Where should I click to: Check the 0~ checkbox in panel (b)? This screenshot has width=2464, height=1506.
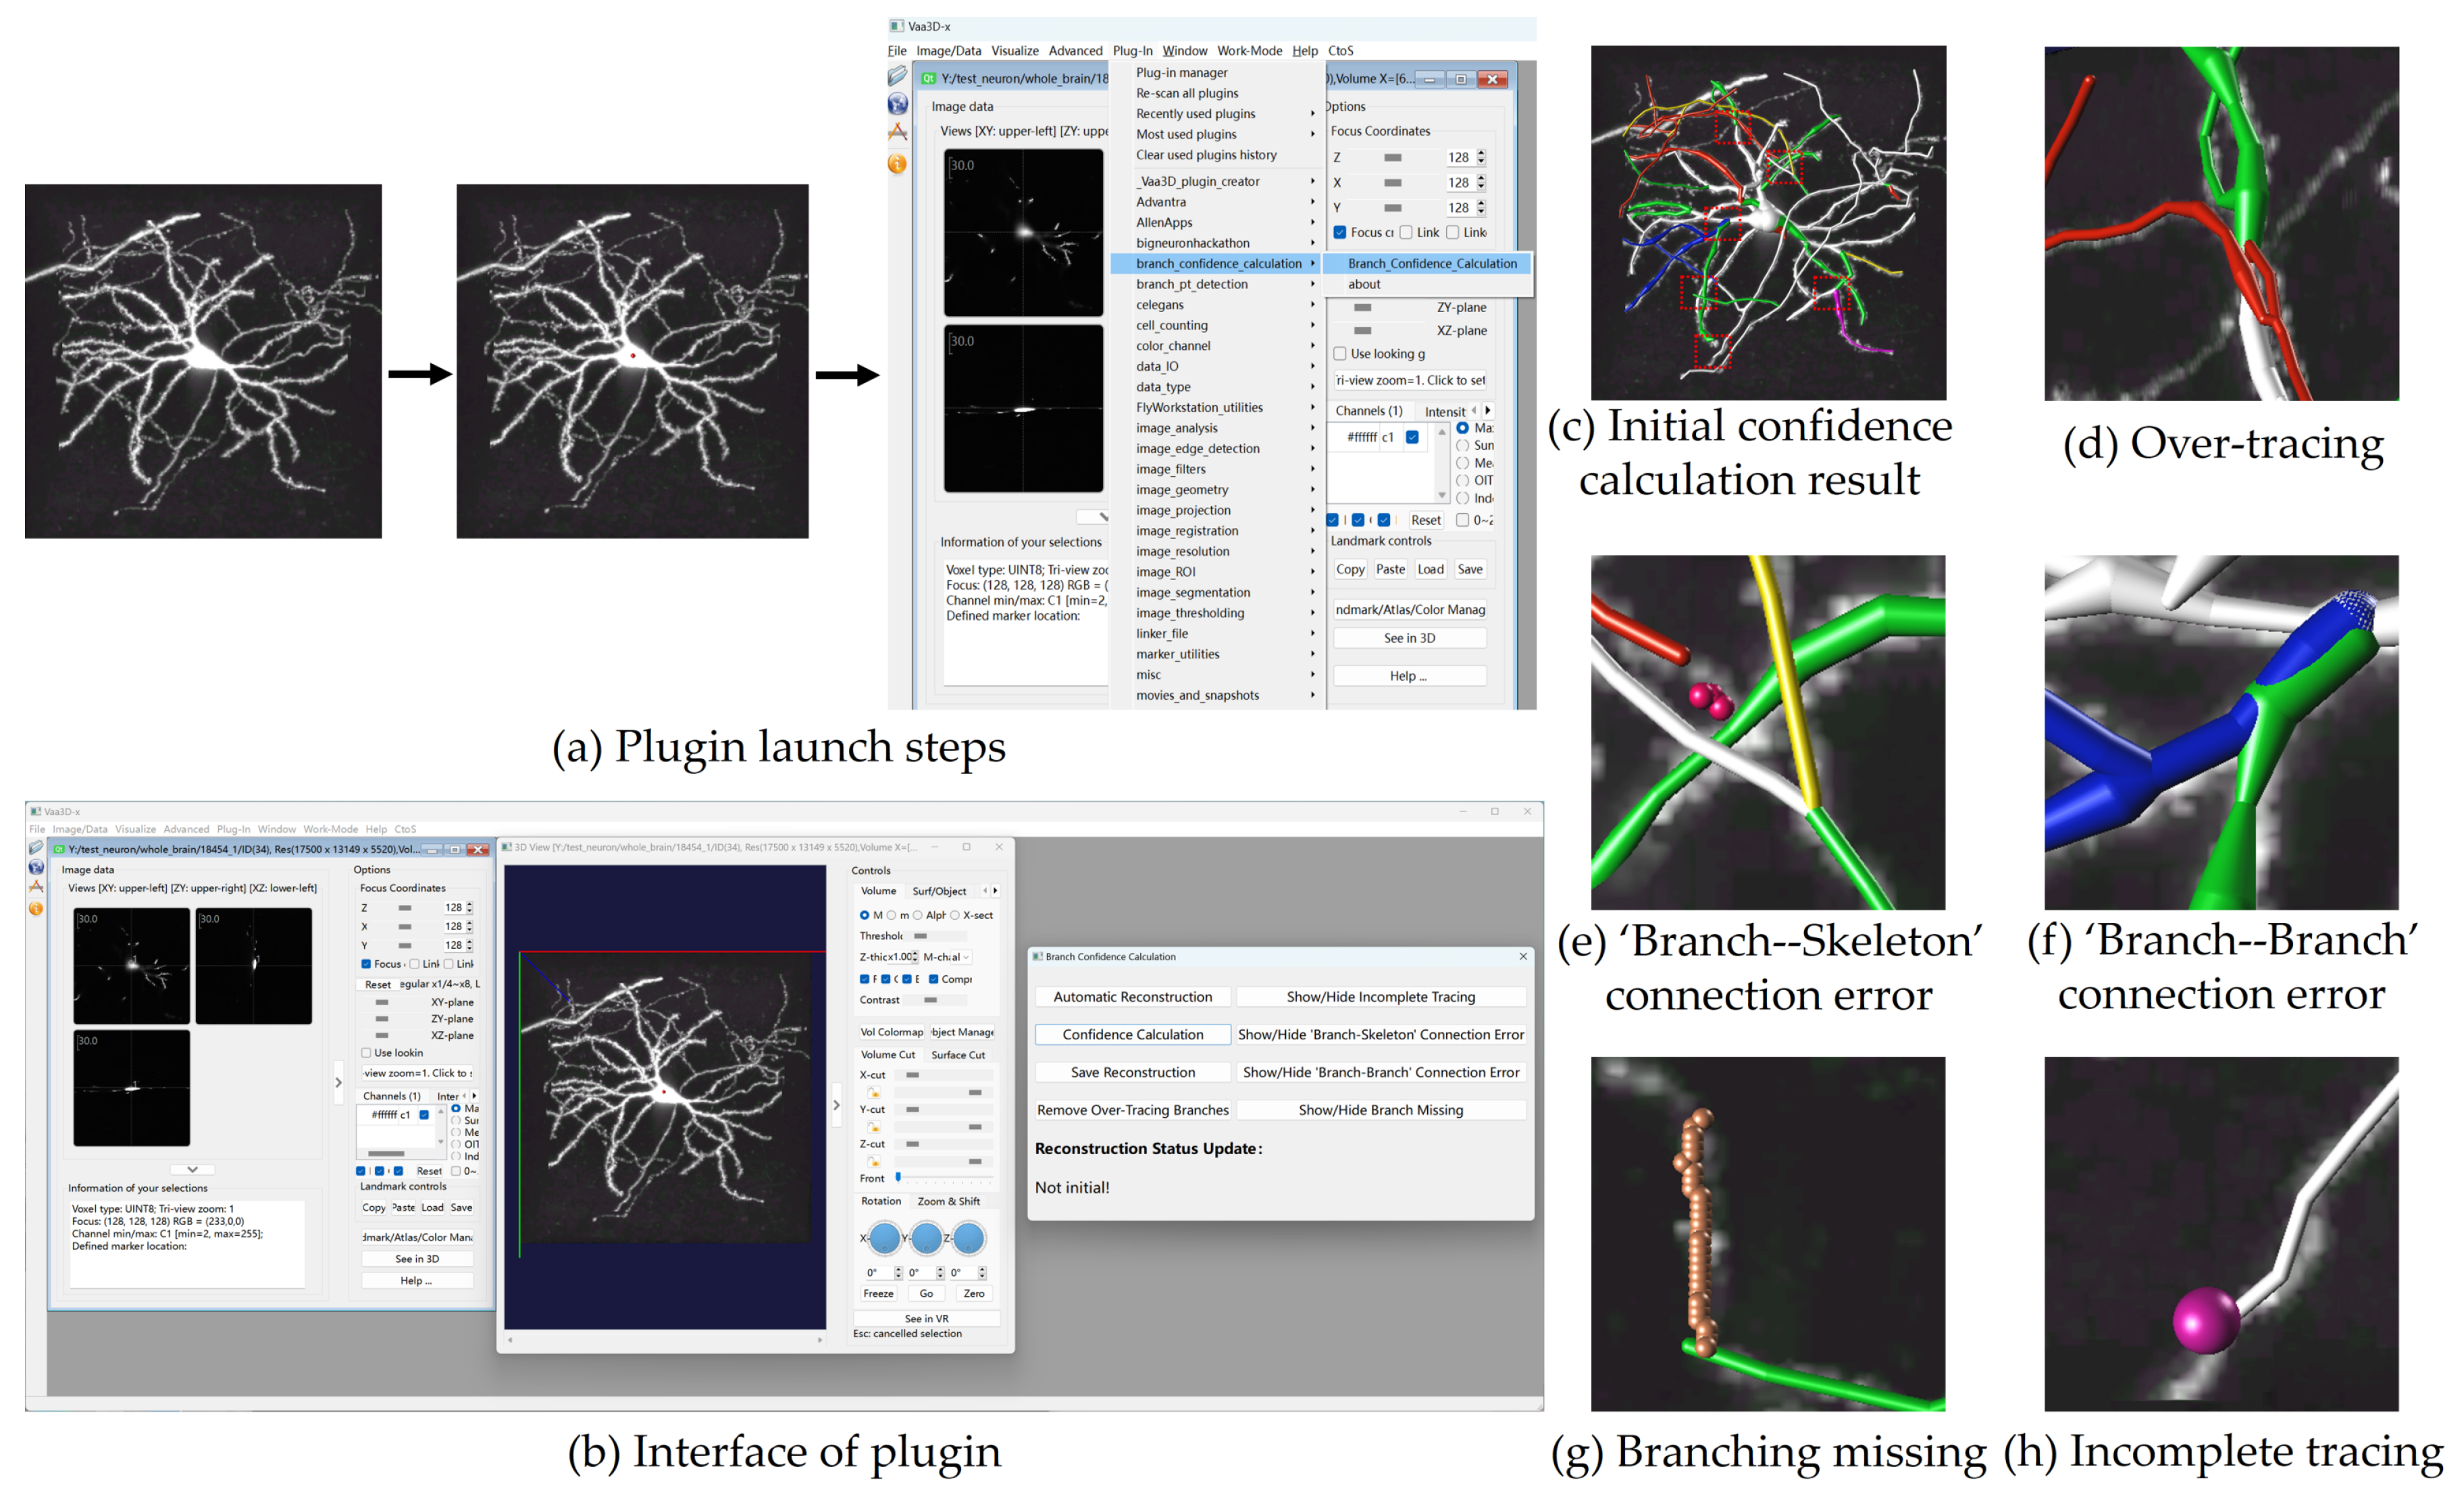pos(457,1171)
